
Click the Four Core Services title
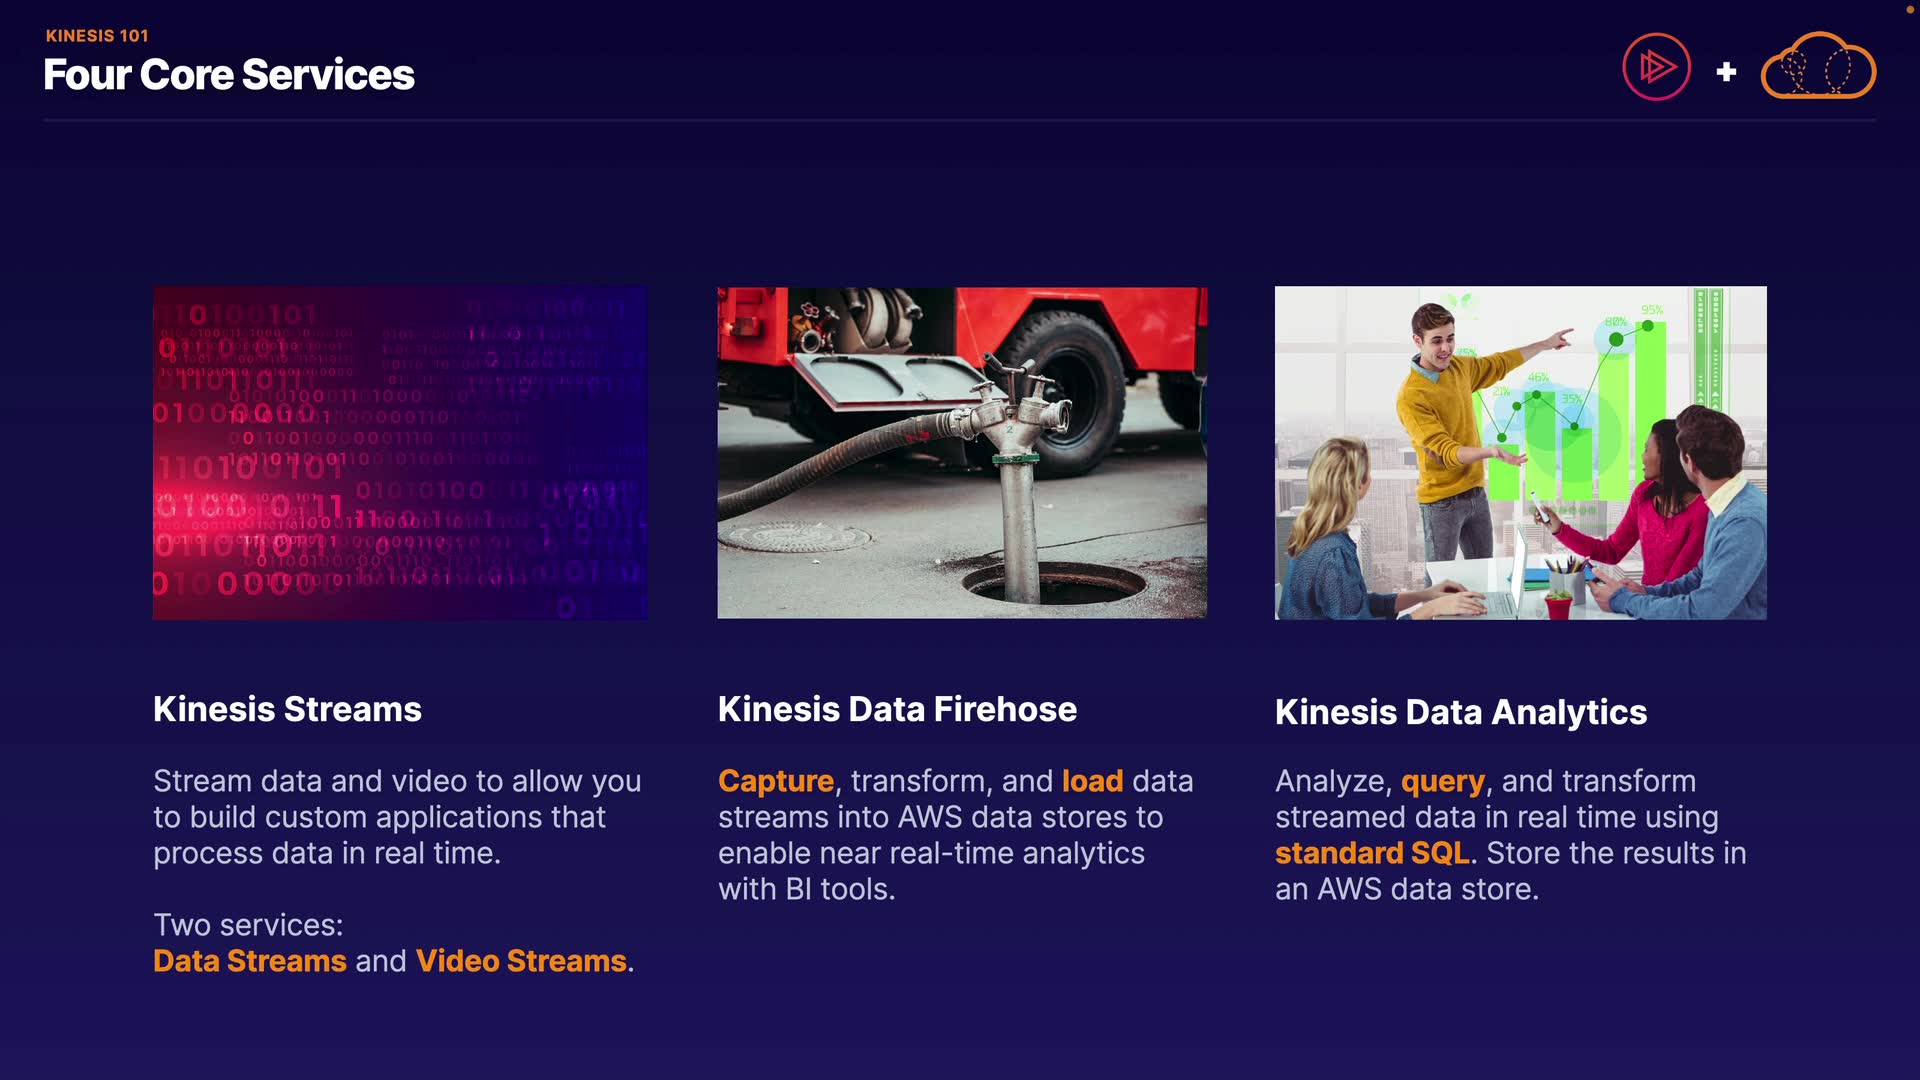(229, 75)
